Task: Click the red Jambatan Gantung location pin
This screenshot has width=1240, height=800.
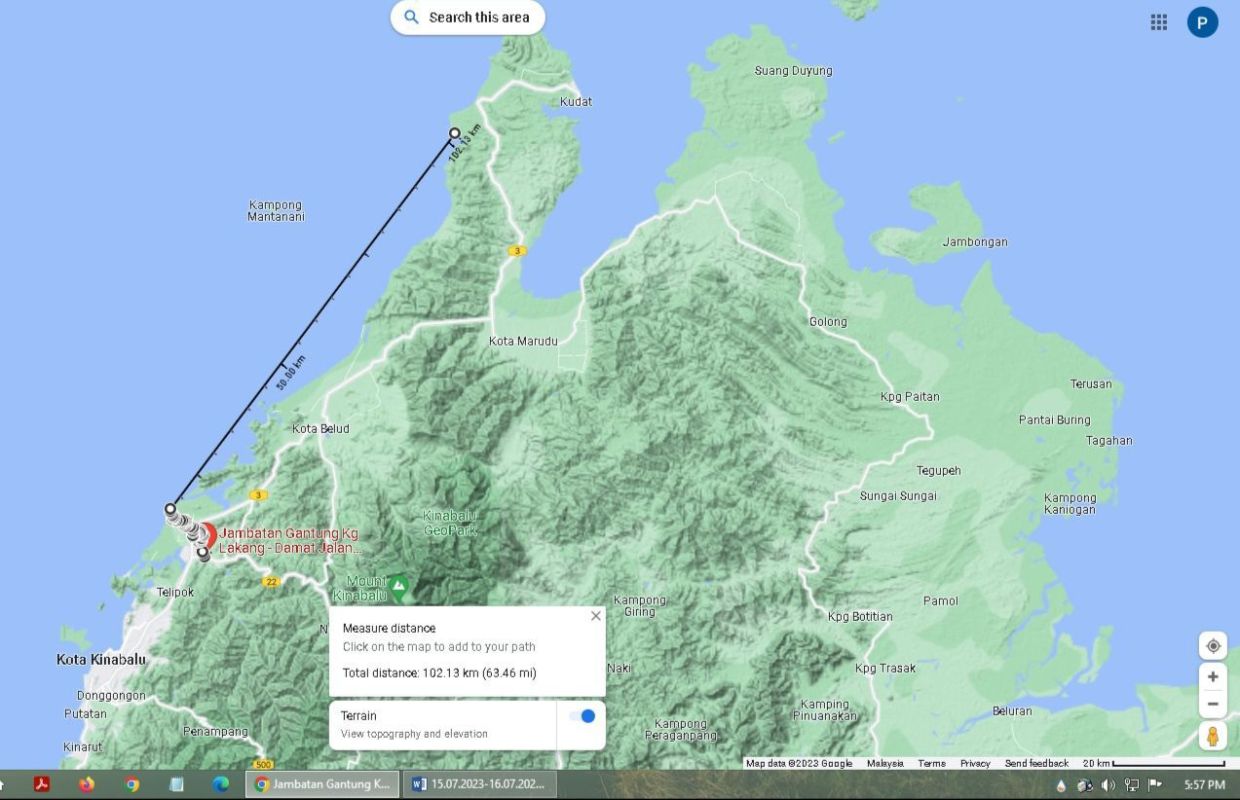Action: [x=208, y=536]
